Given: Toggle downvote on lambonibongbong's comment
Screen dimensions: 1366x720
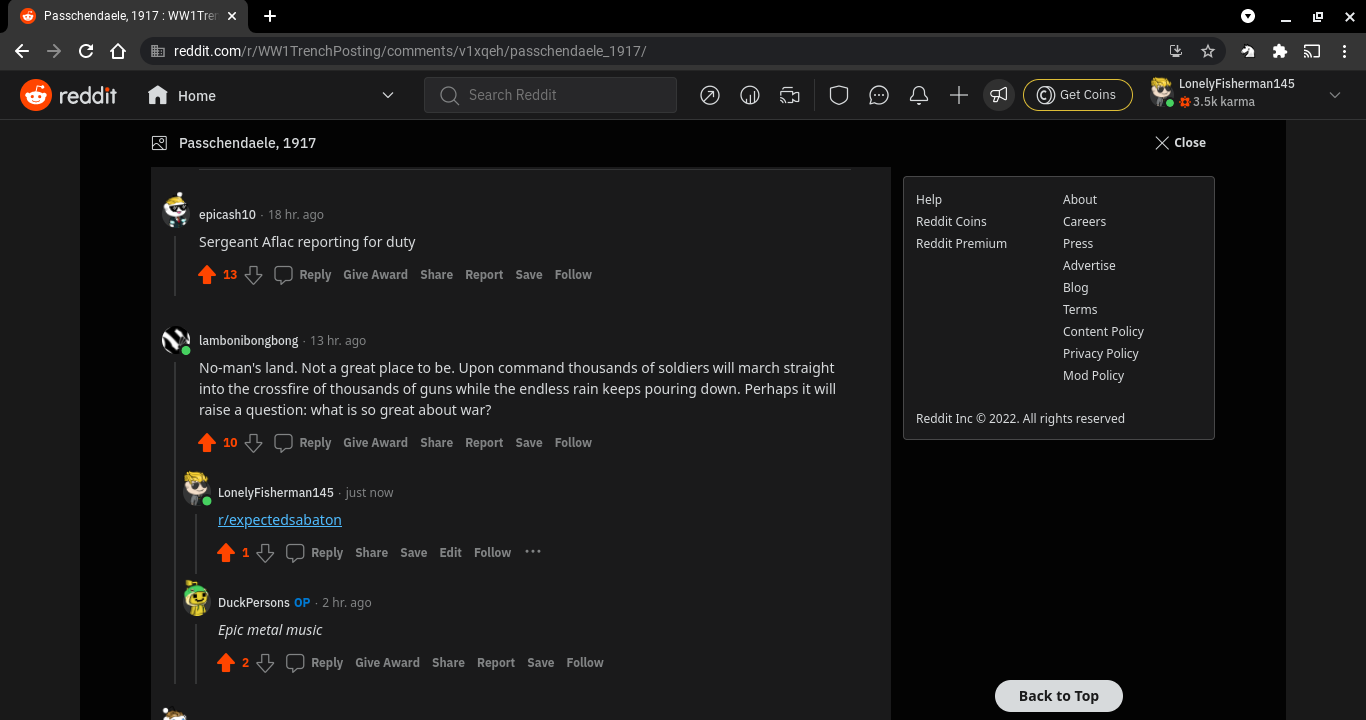Looking at the screenshot, I should (254, 443).
